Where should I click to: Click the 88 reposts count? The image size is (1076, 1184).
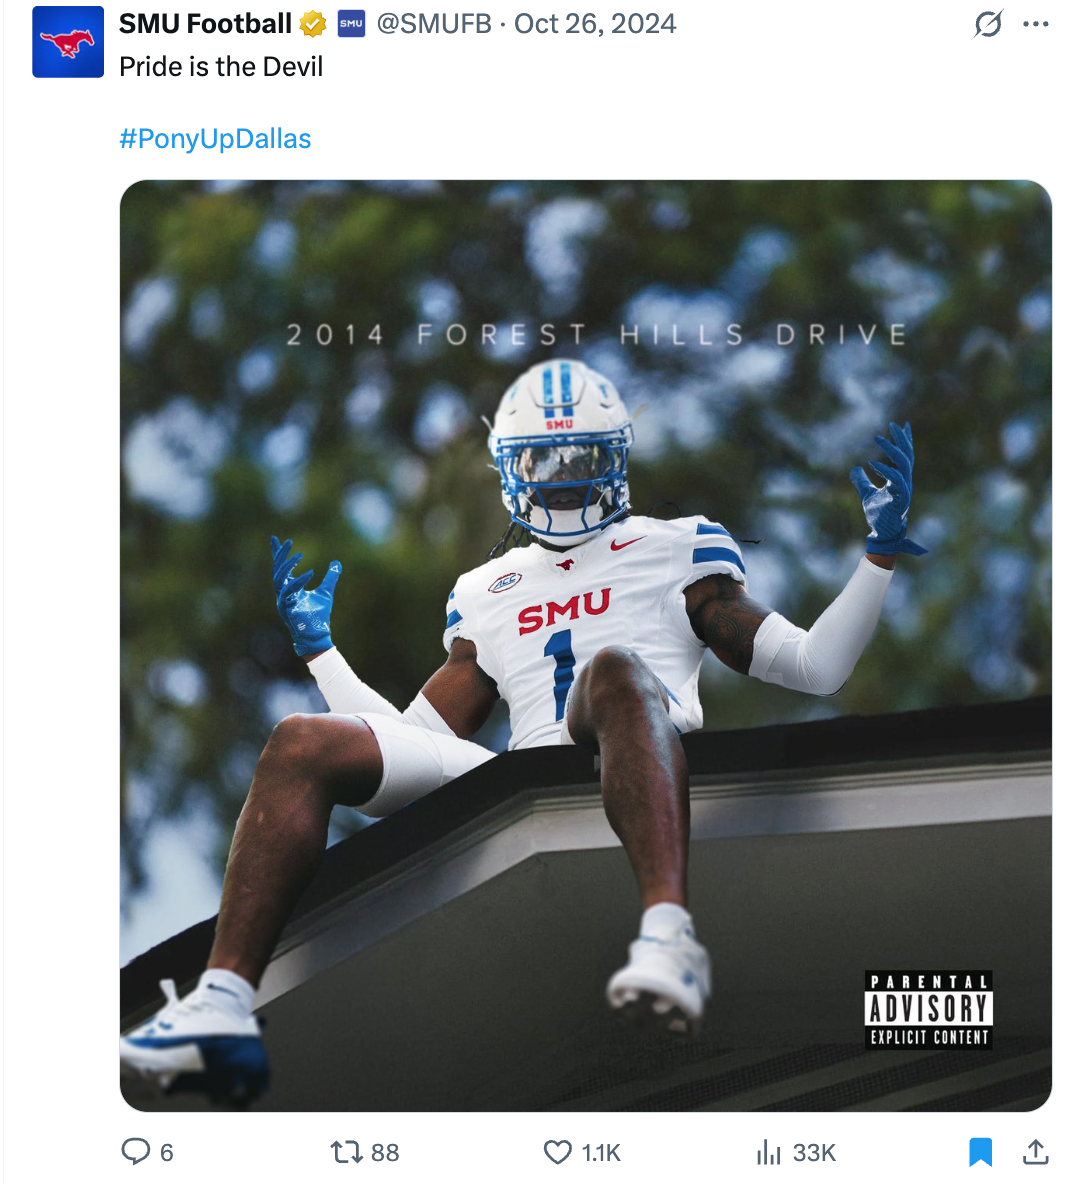coord(385,1153)
